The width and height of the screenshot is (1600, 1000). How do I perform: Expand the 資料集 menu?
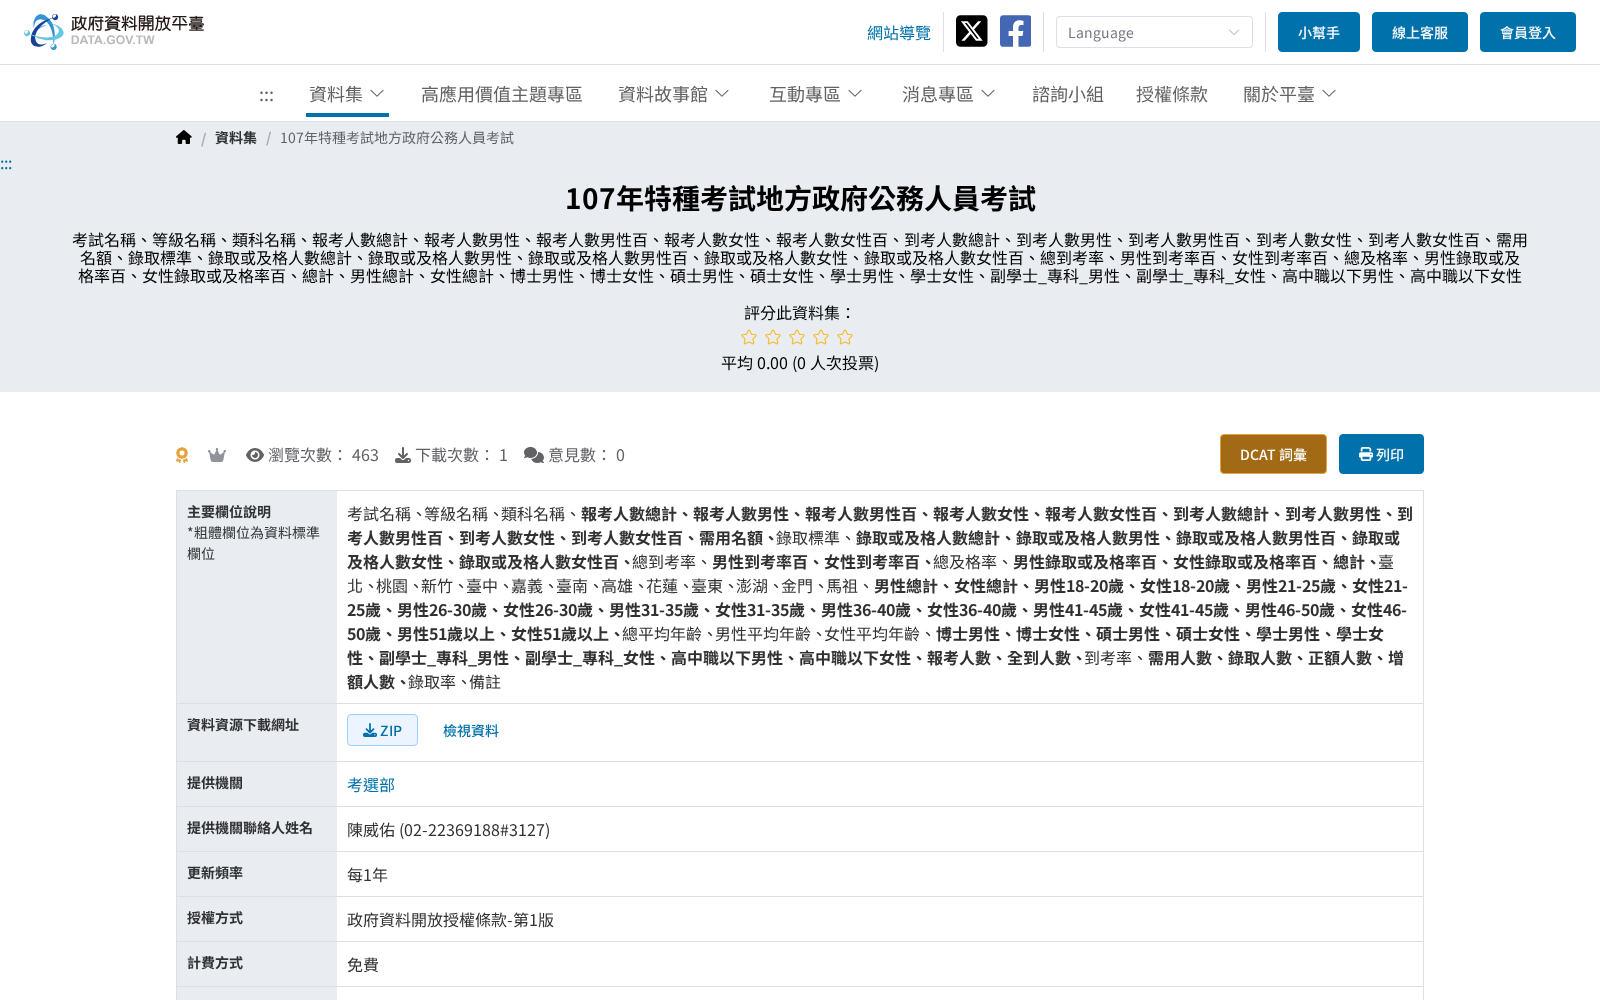point(347,94)
